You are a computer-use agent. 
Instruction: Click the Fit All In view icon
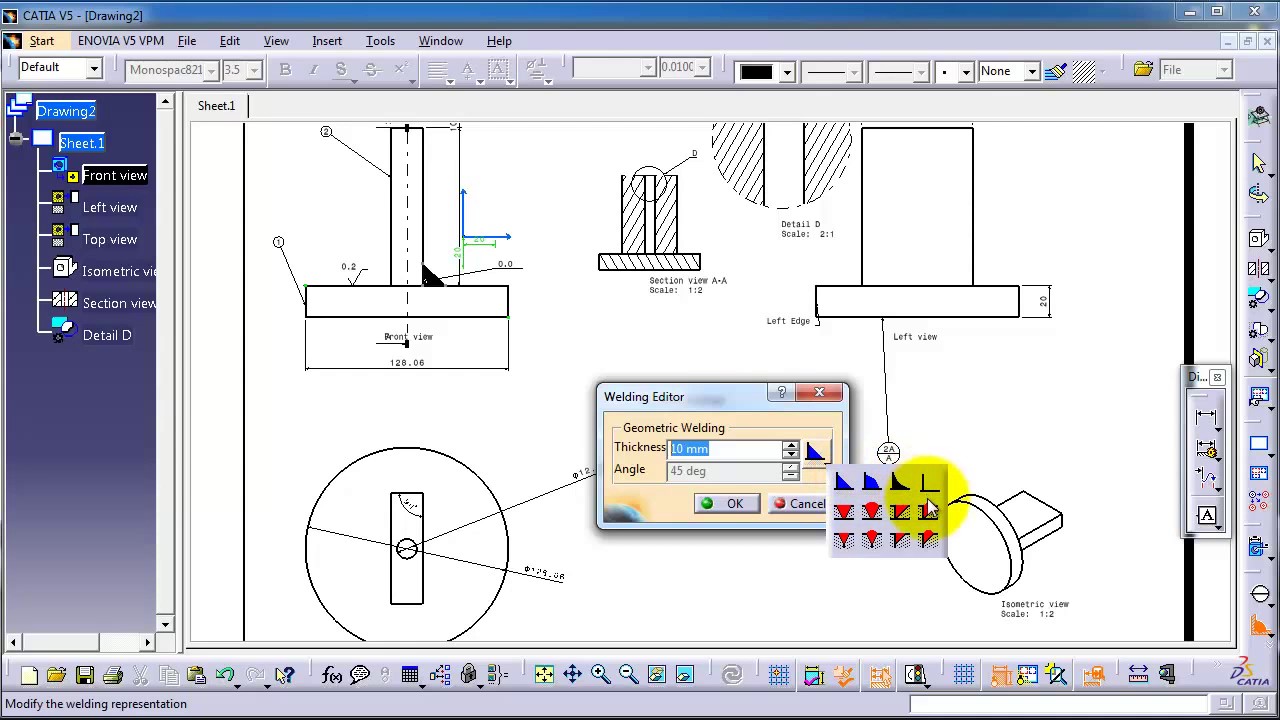(544, 675)
